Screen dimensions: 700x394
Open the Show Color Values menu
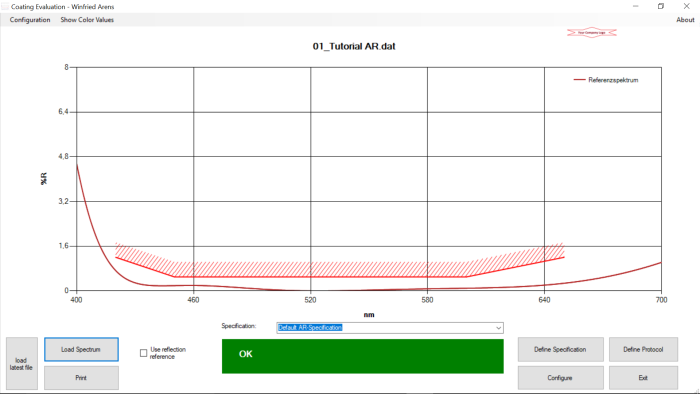87,20
